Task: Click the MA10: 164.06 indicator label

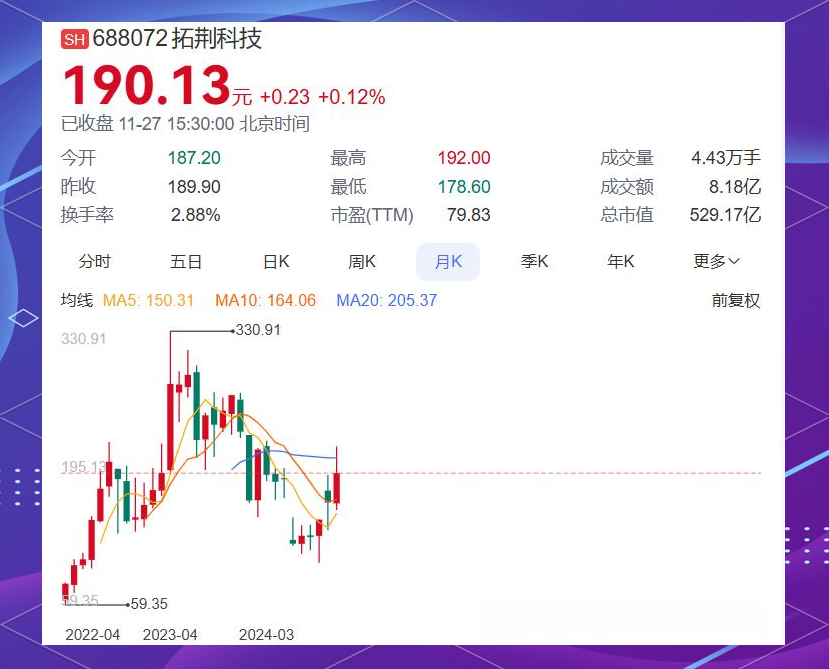Action: [x=265, y=300]
